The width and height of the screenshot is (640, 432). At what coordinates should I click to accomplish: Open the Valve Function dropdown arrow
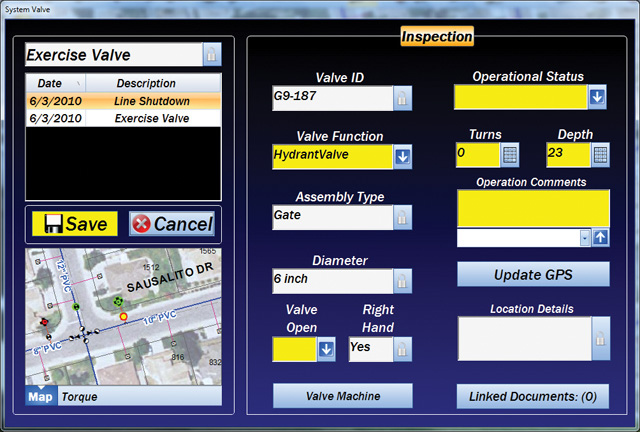pos(402,156)
